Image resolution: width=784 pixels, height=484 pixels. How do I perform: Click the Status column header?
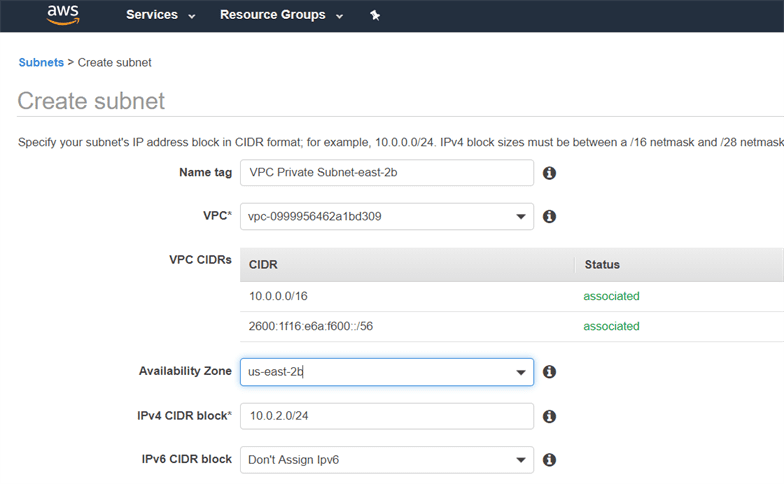click(x=602, y=265)
